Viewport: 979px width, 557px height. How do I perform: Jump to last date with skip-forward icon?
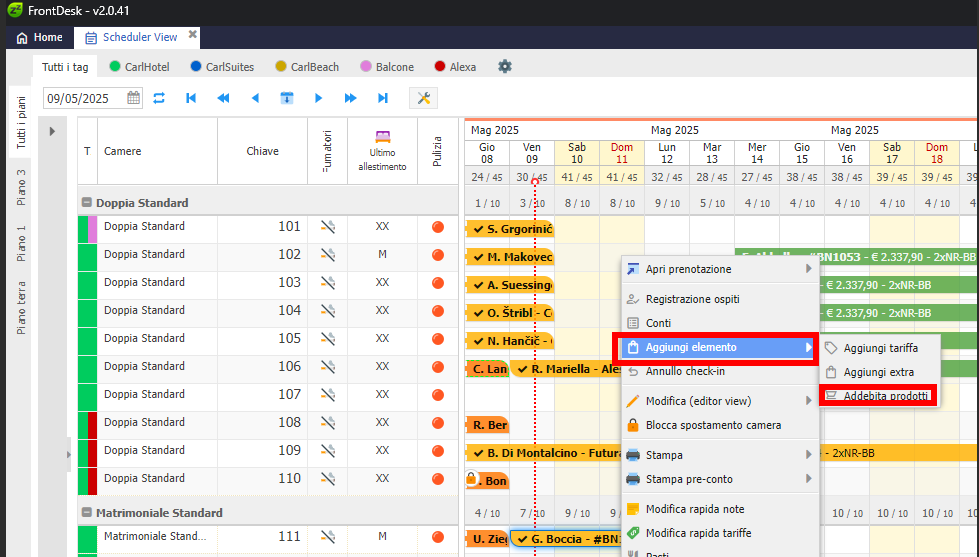pos(383,98)
